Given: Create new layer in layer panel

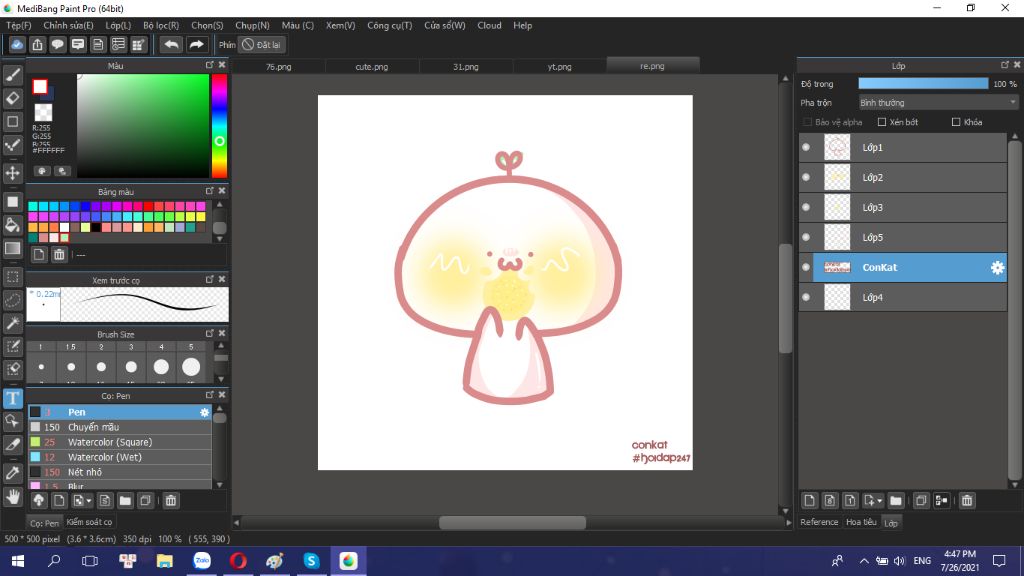Looking at the screenshot, I should [x=809, y=500].
